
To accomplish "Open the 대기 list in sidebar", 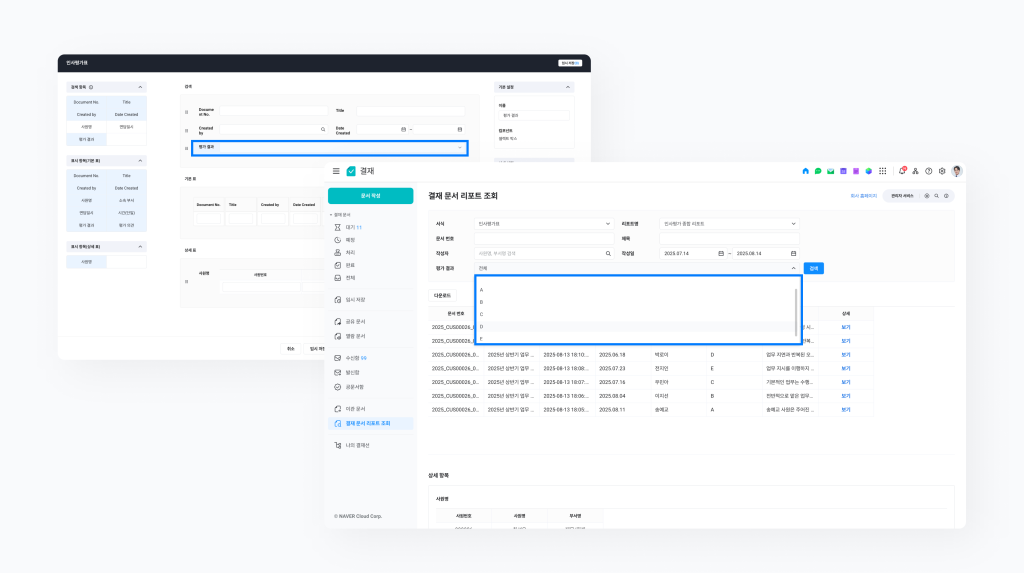I will click(351, 228).
